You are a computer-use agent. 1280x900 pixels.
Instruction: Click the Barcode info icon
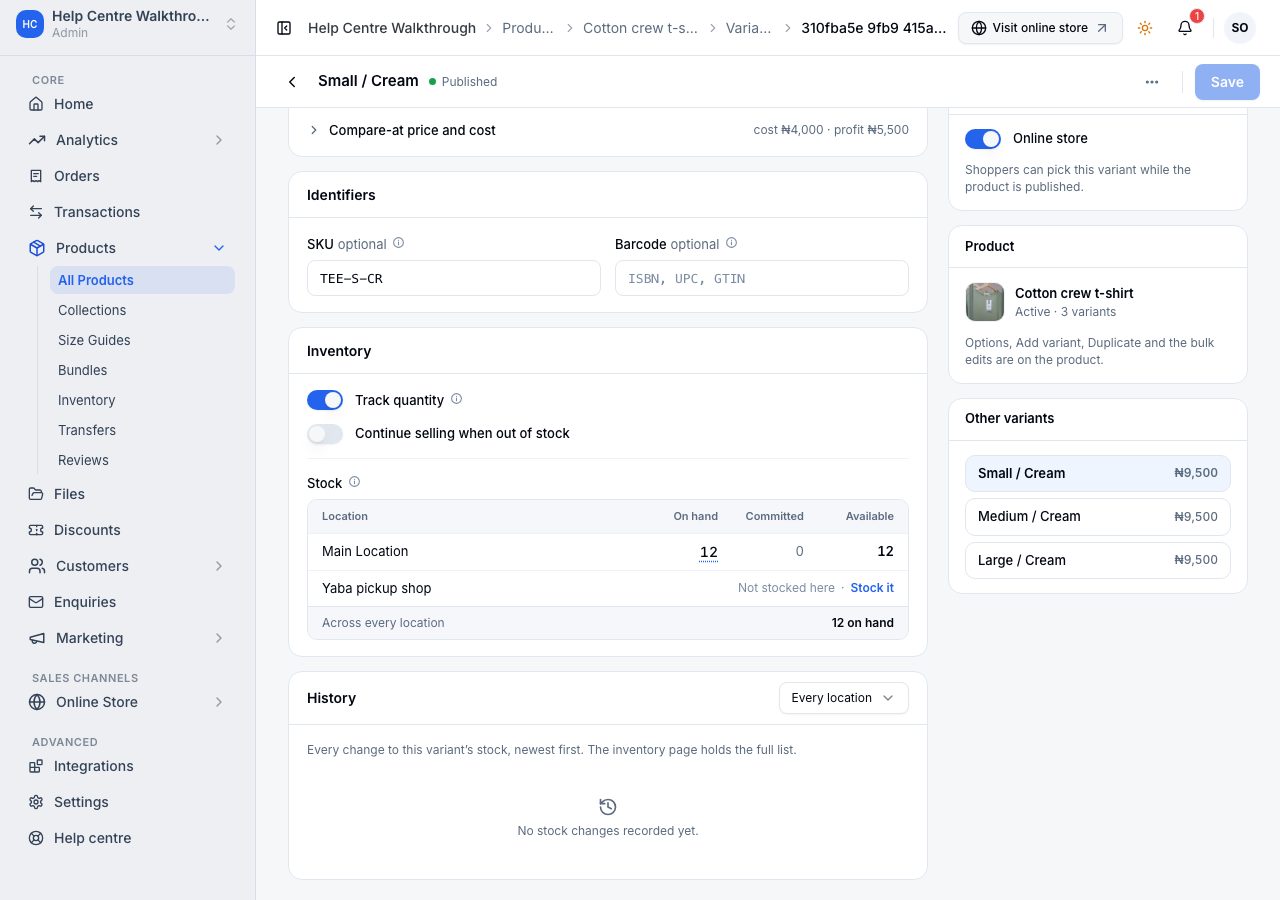[731, 243]
